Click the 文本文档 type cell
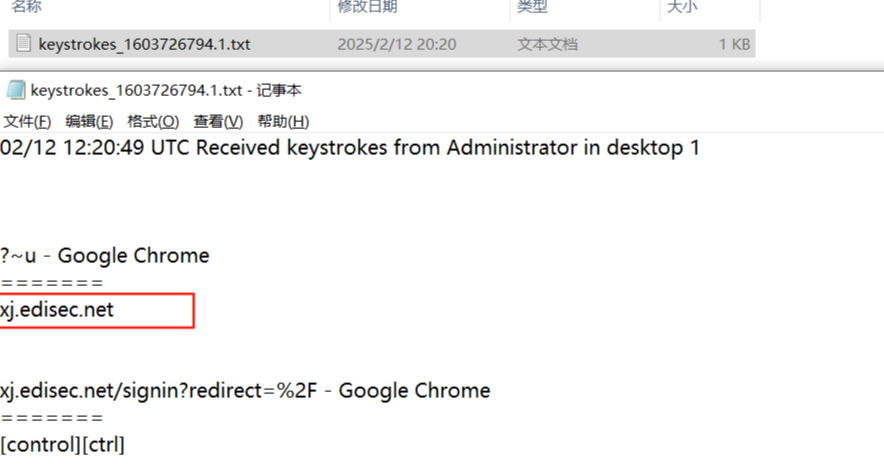 click(x=547, y=44)
